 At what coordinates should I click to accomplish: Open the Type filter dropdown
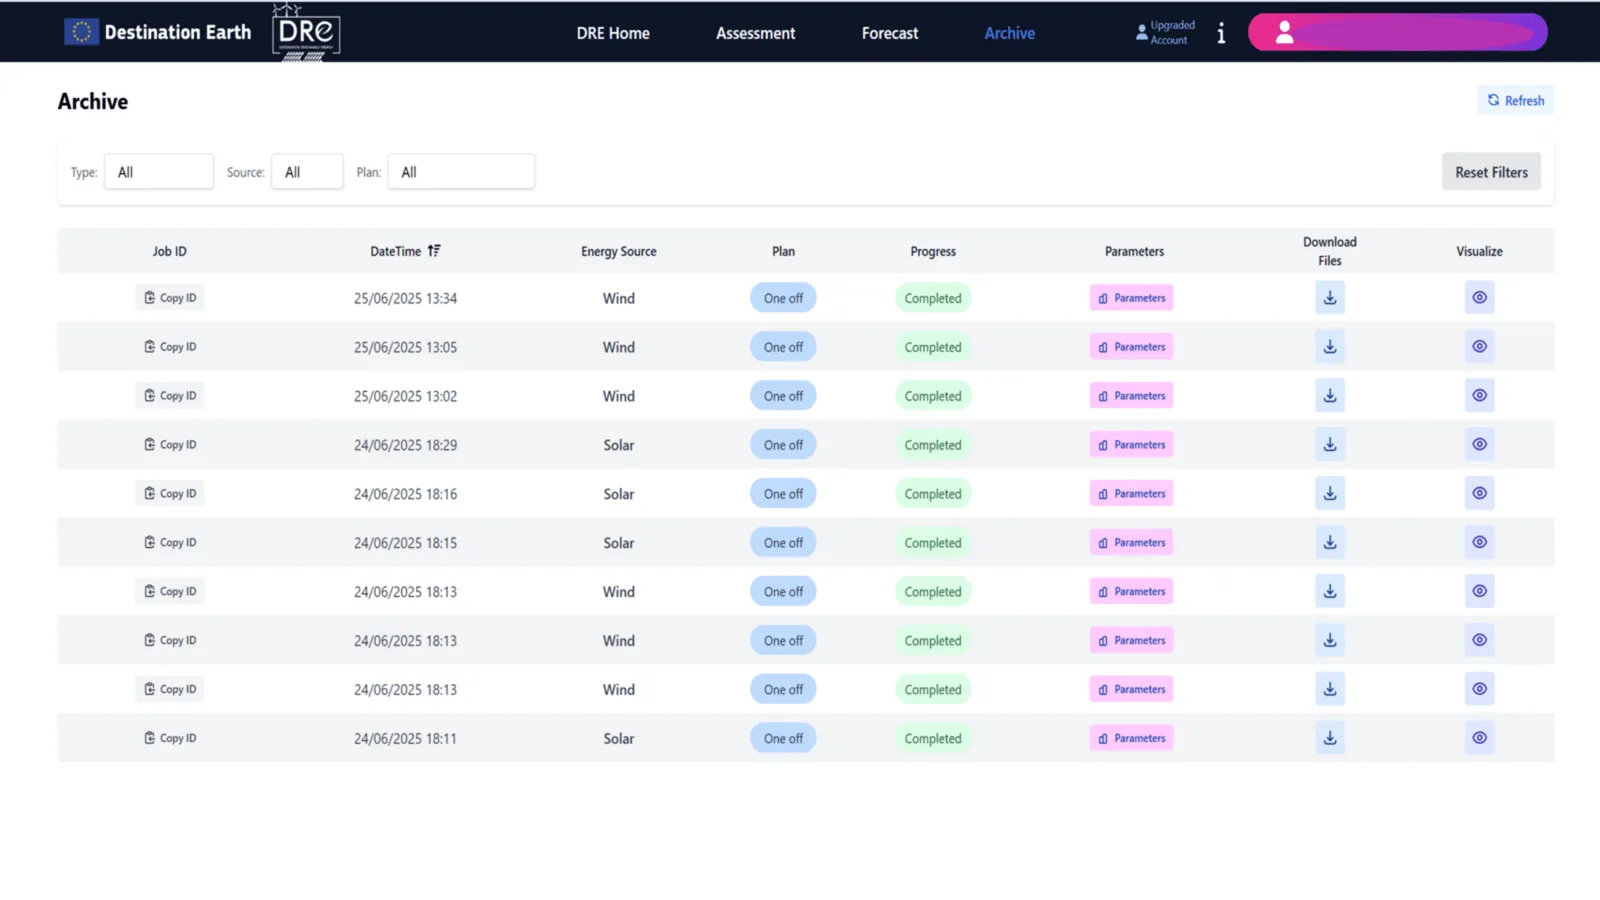click(x=159, y=172)
